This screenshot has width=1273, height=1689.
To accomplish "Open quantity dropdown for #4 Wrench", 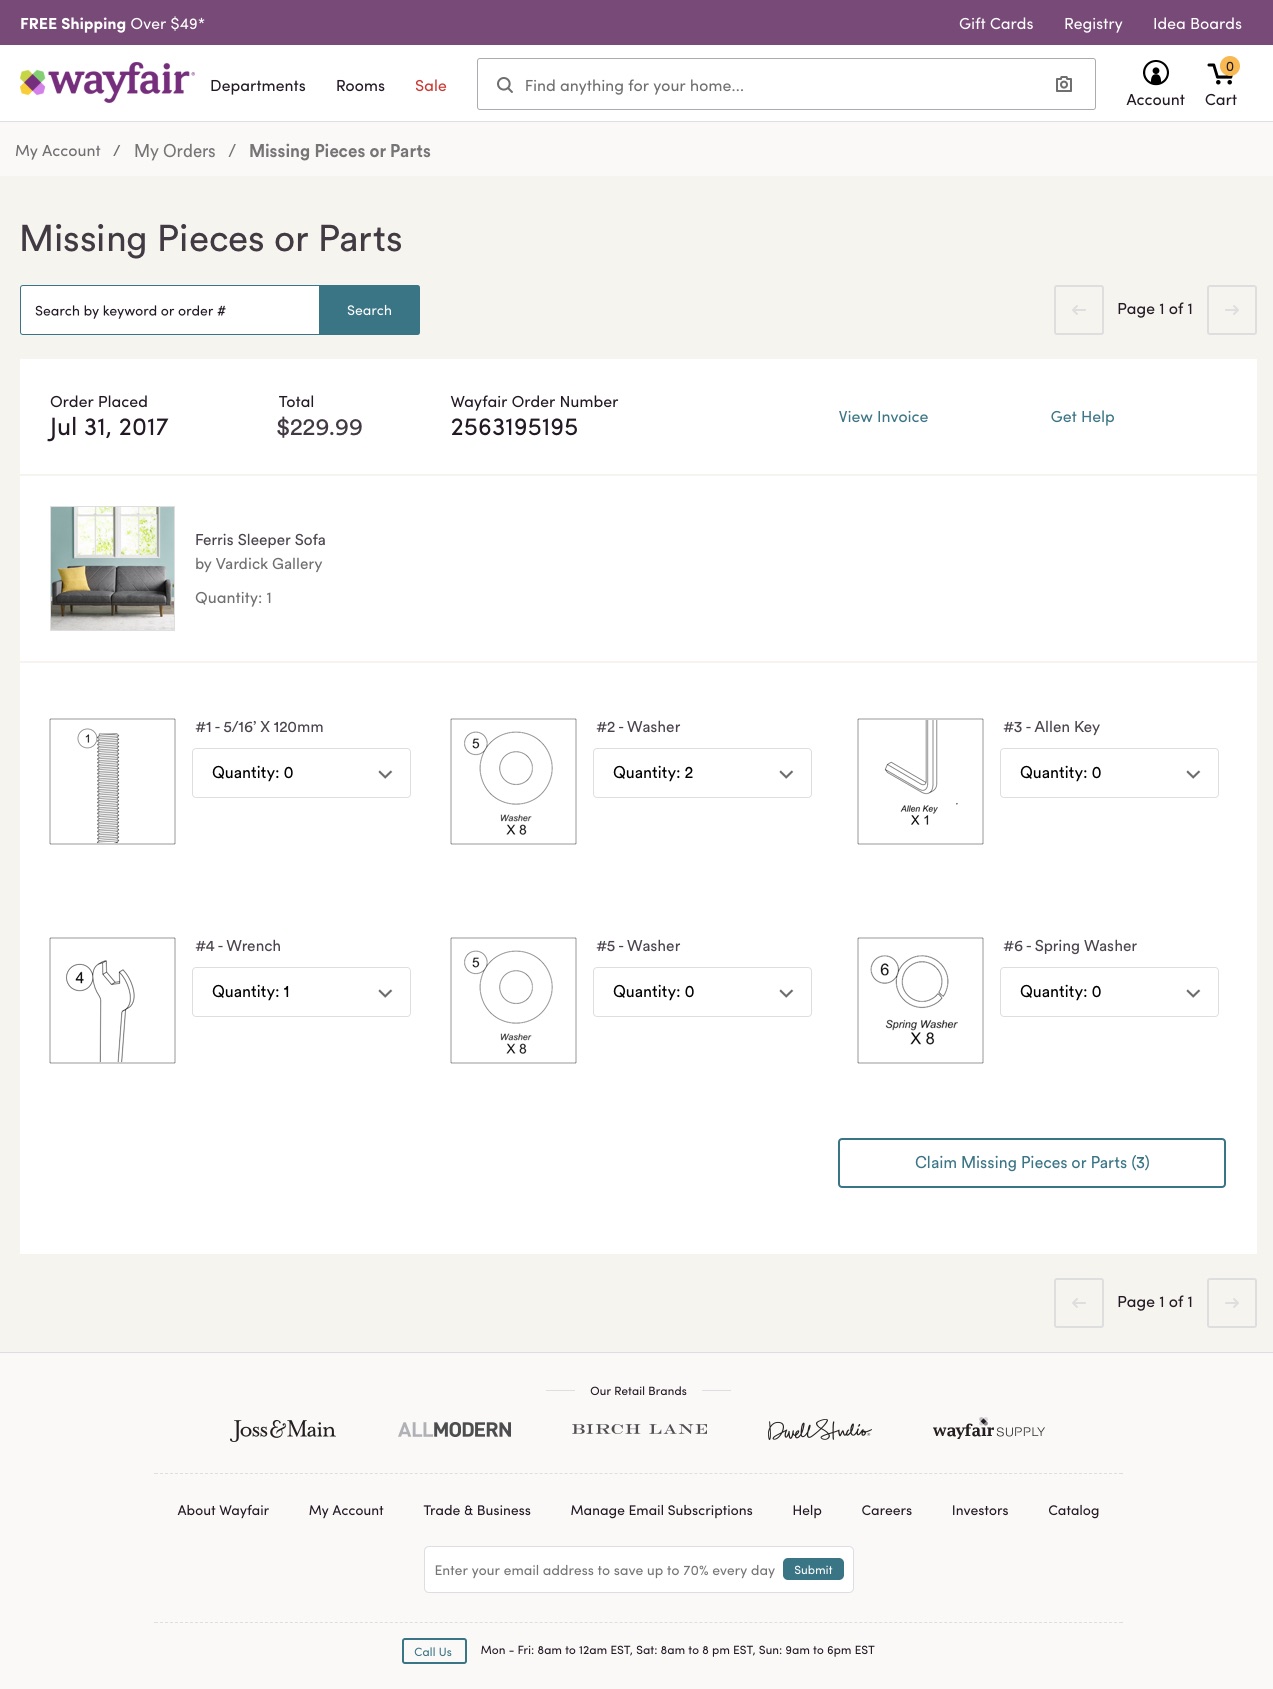I will point(301,992).
